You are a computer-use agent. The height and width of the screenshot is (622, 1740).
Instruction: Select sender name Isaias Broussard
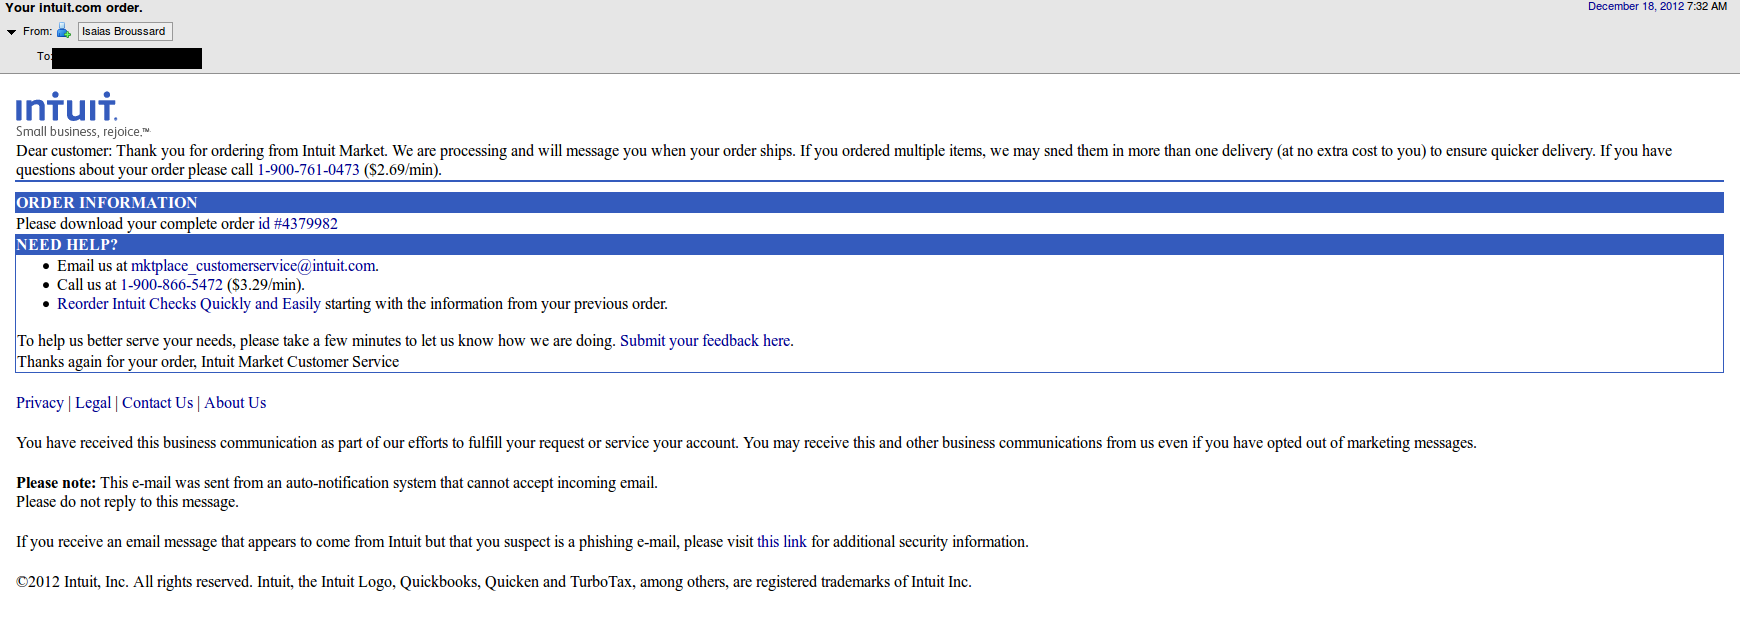point(125,31)
